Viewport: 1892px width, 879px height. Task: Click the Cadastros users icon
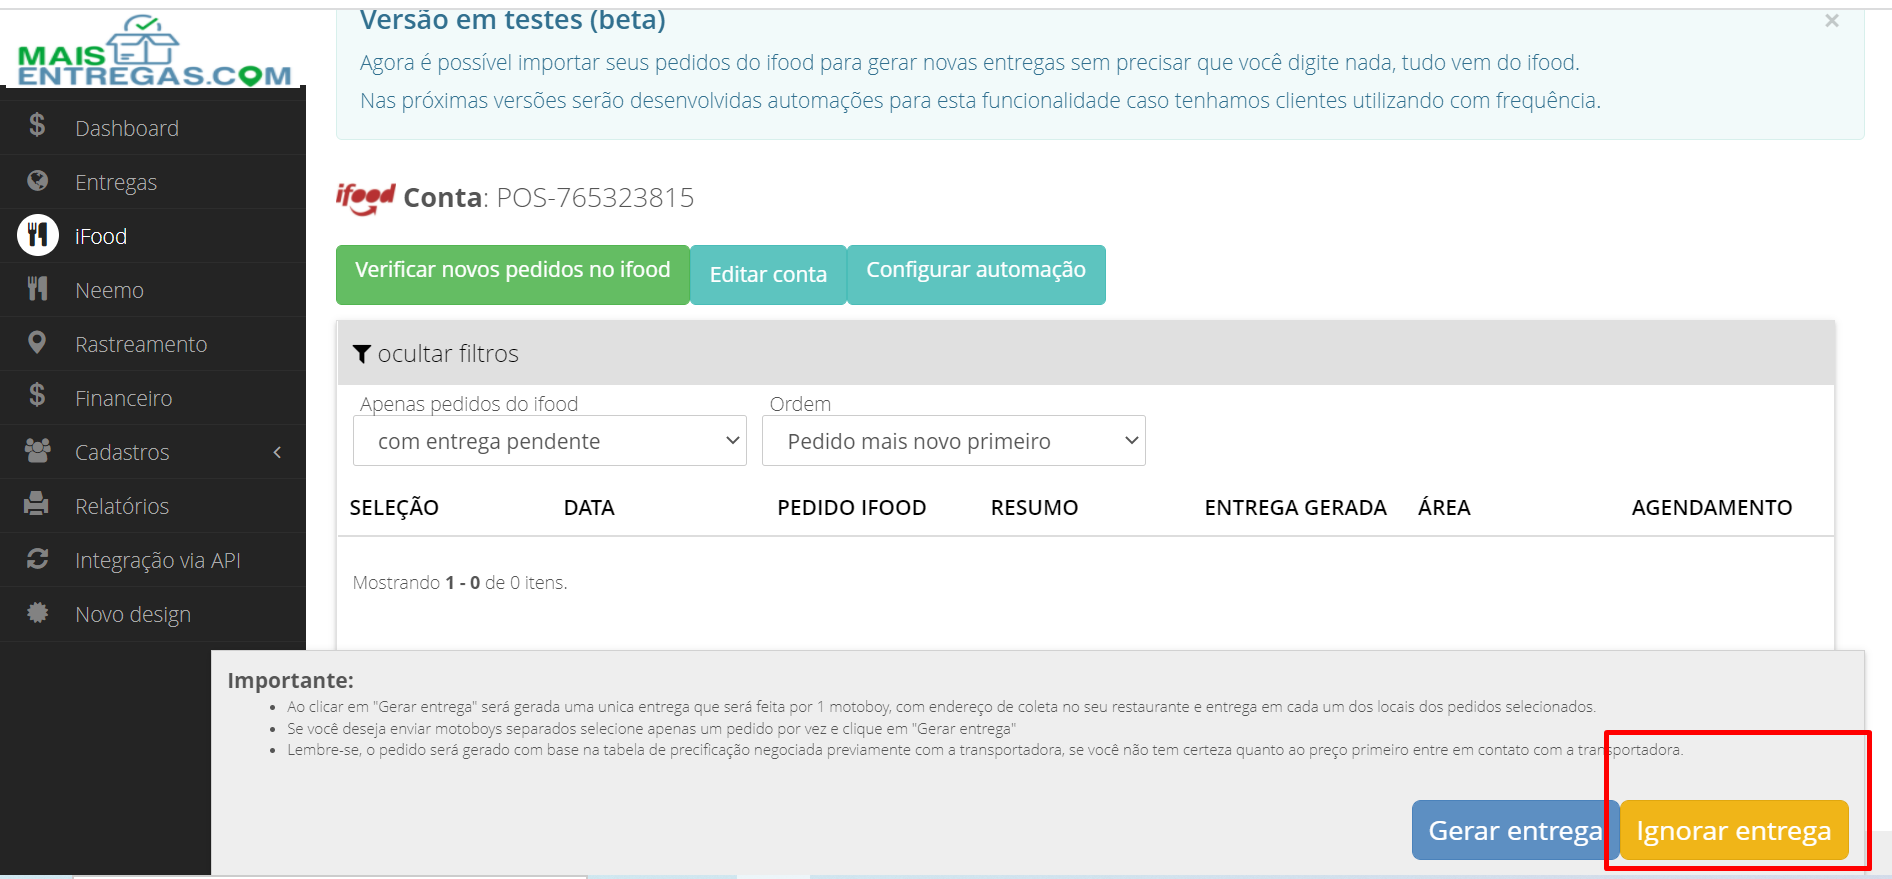click(x=38, y=450)
